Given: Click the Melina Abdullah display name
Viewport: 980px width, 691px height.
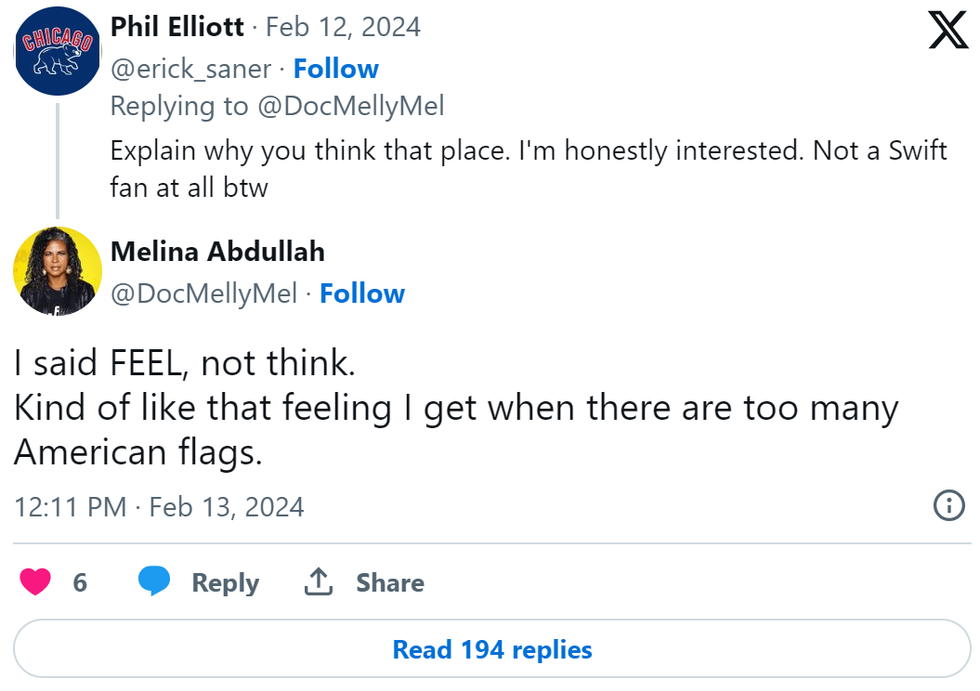Looking at the screenshot, I should click(217, 252).
